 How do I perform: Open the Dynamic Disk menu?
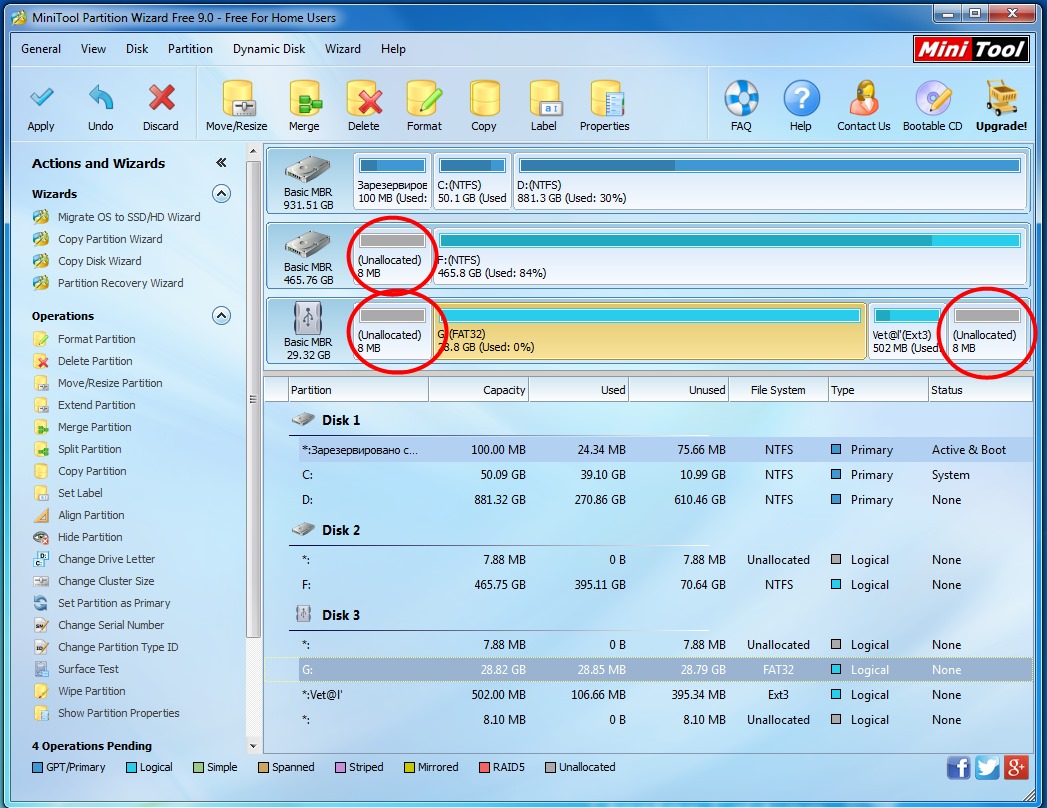(269, 49)
